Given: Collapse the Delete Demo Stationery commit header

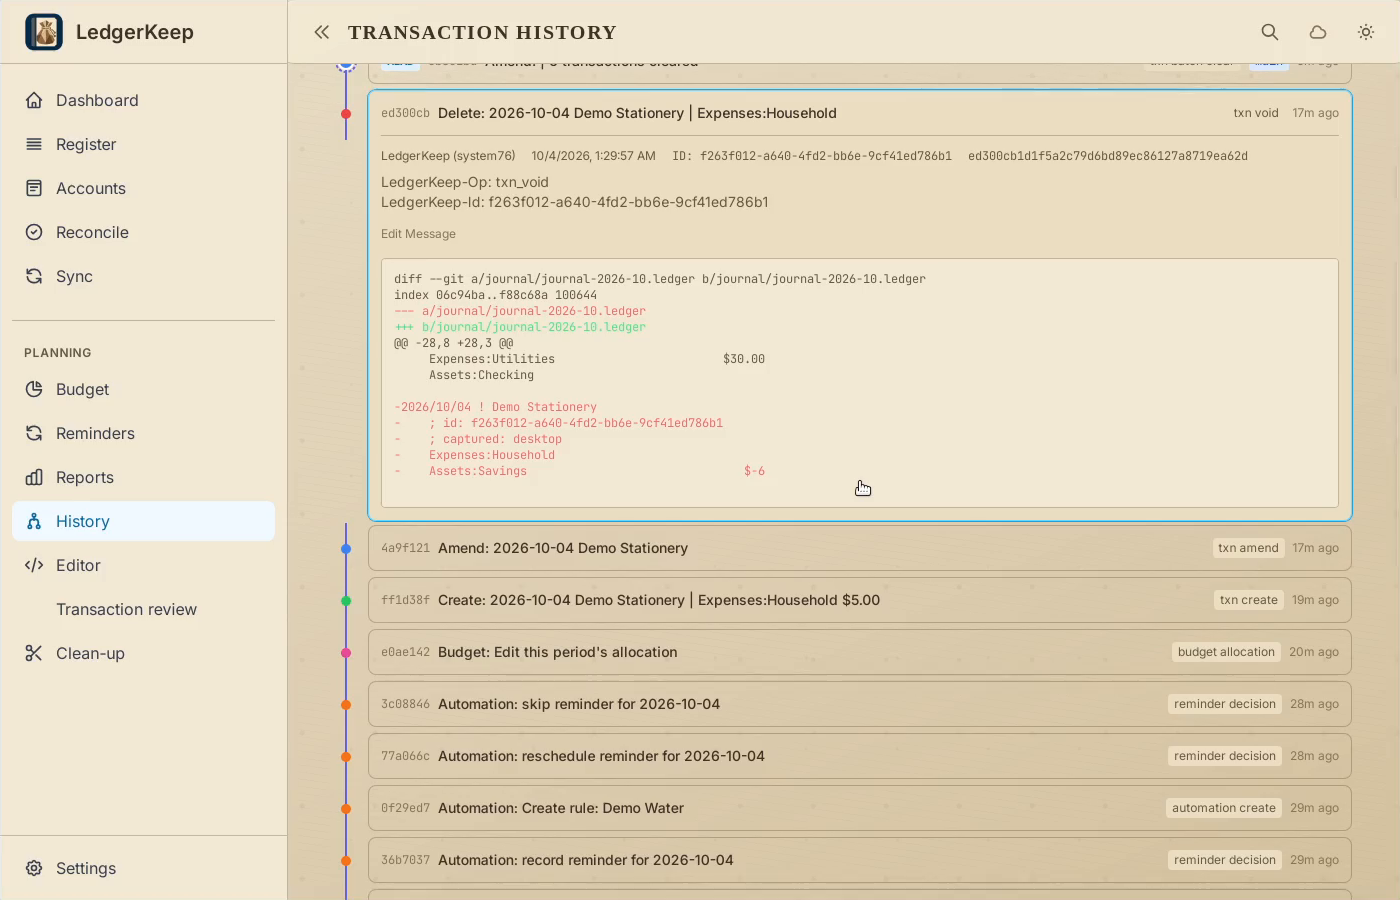Looking at the screenshot, I should 860,113.
